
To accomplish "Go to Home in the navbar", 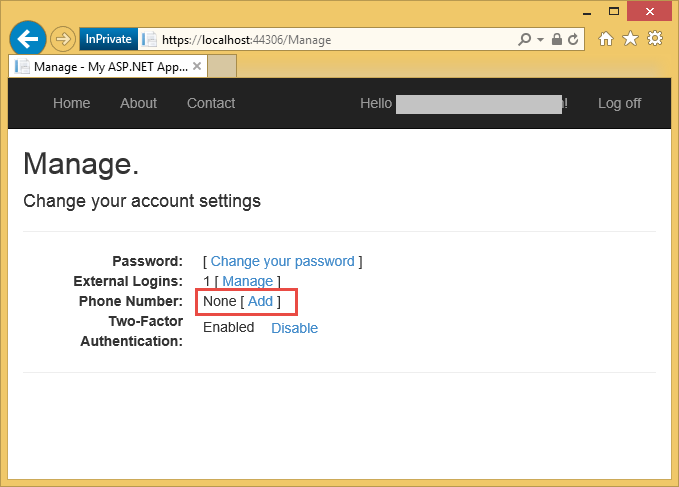I will [71, 103].
